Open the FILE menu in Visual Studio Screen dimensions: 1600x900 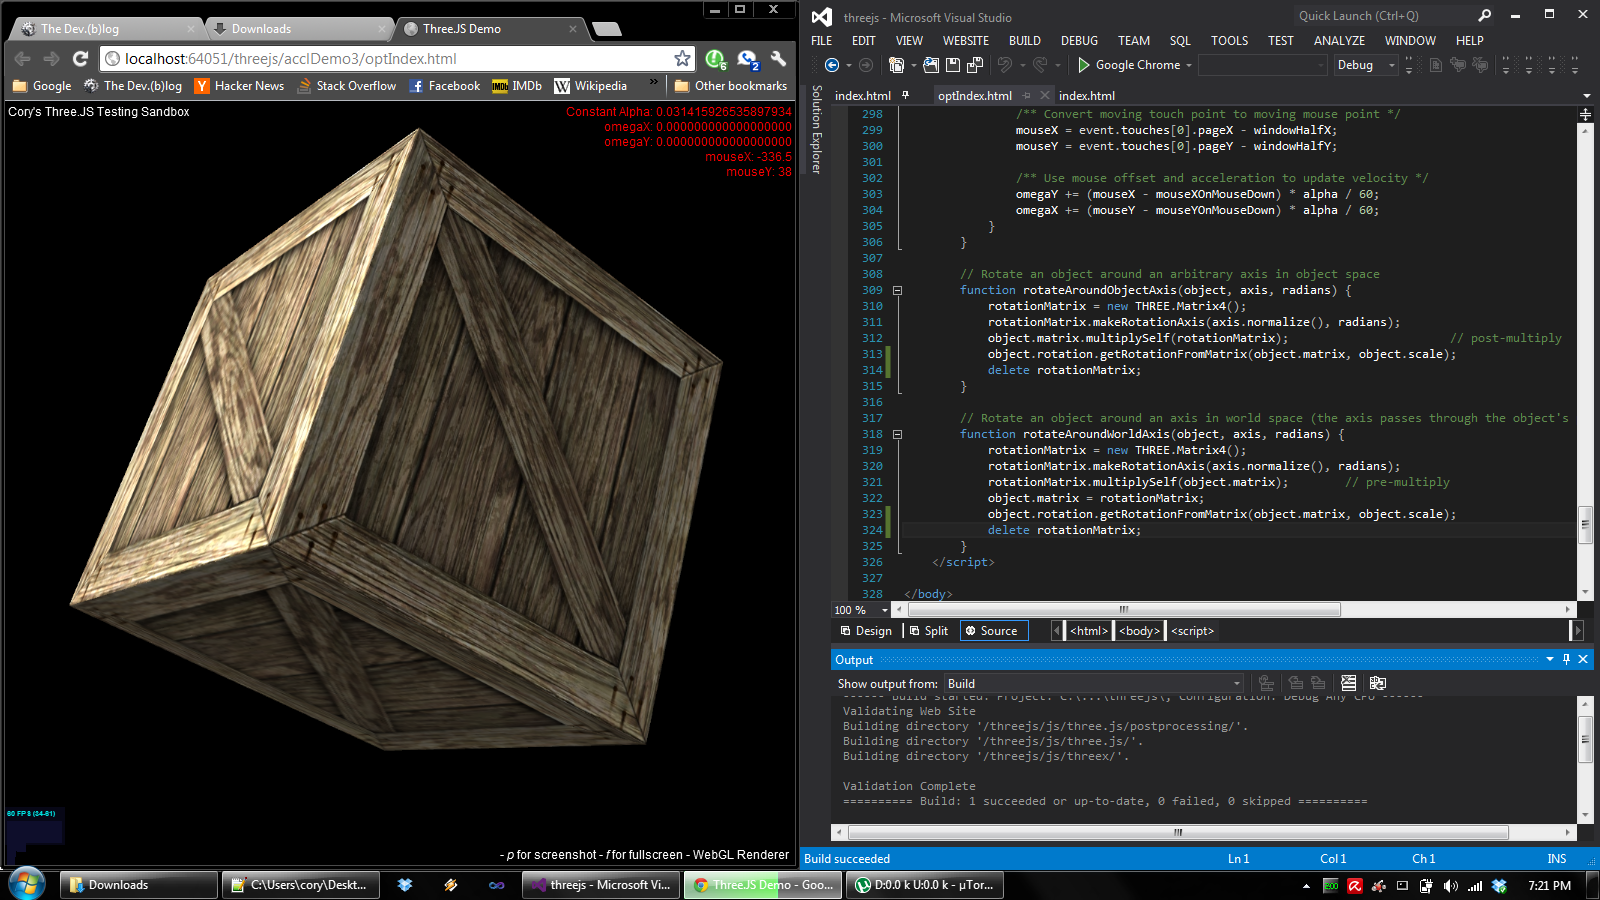click(822, 41)
